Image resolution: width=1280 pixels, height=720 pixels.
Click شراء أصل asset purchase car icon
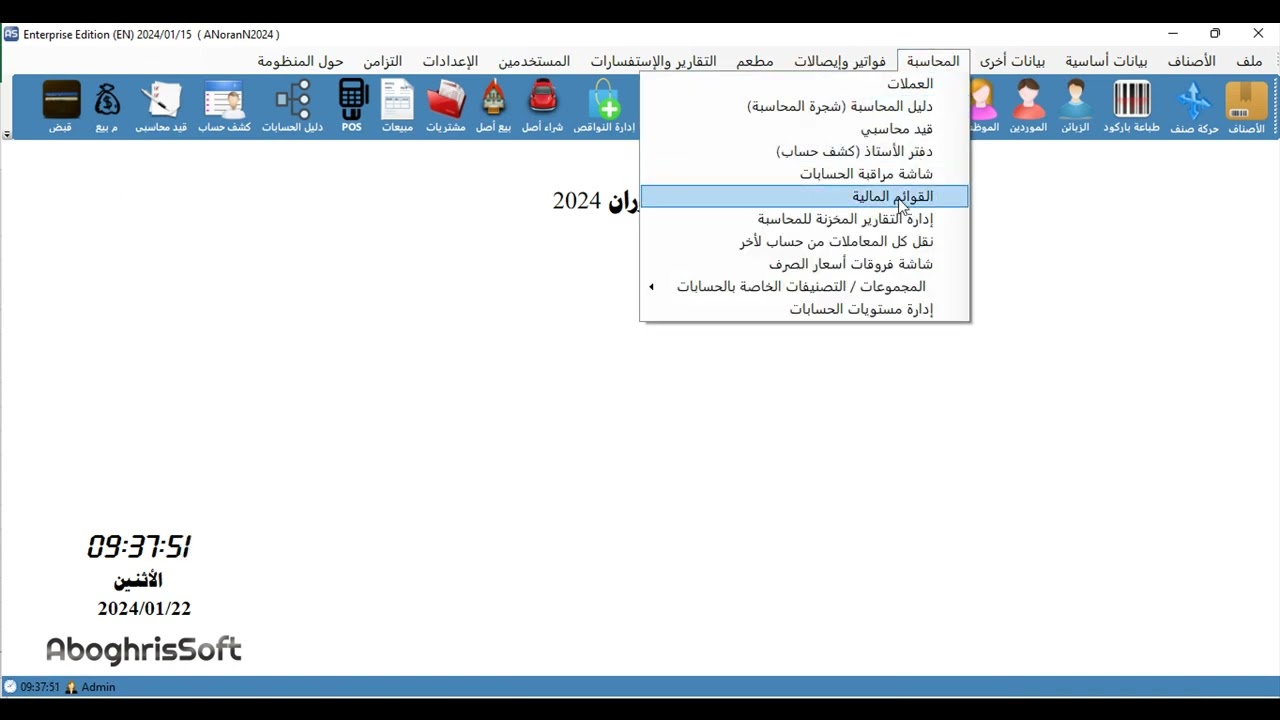543,107
